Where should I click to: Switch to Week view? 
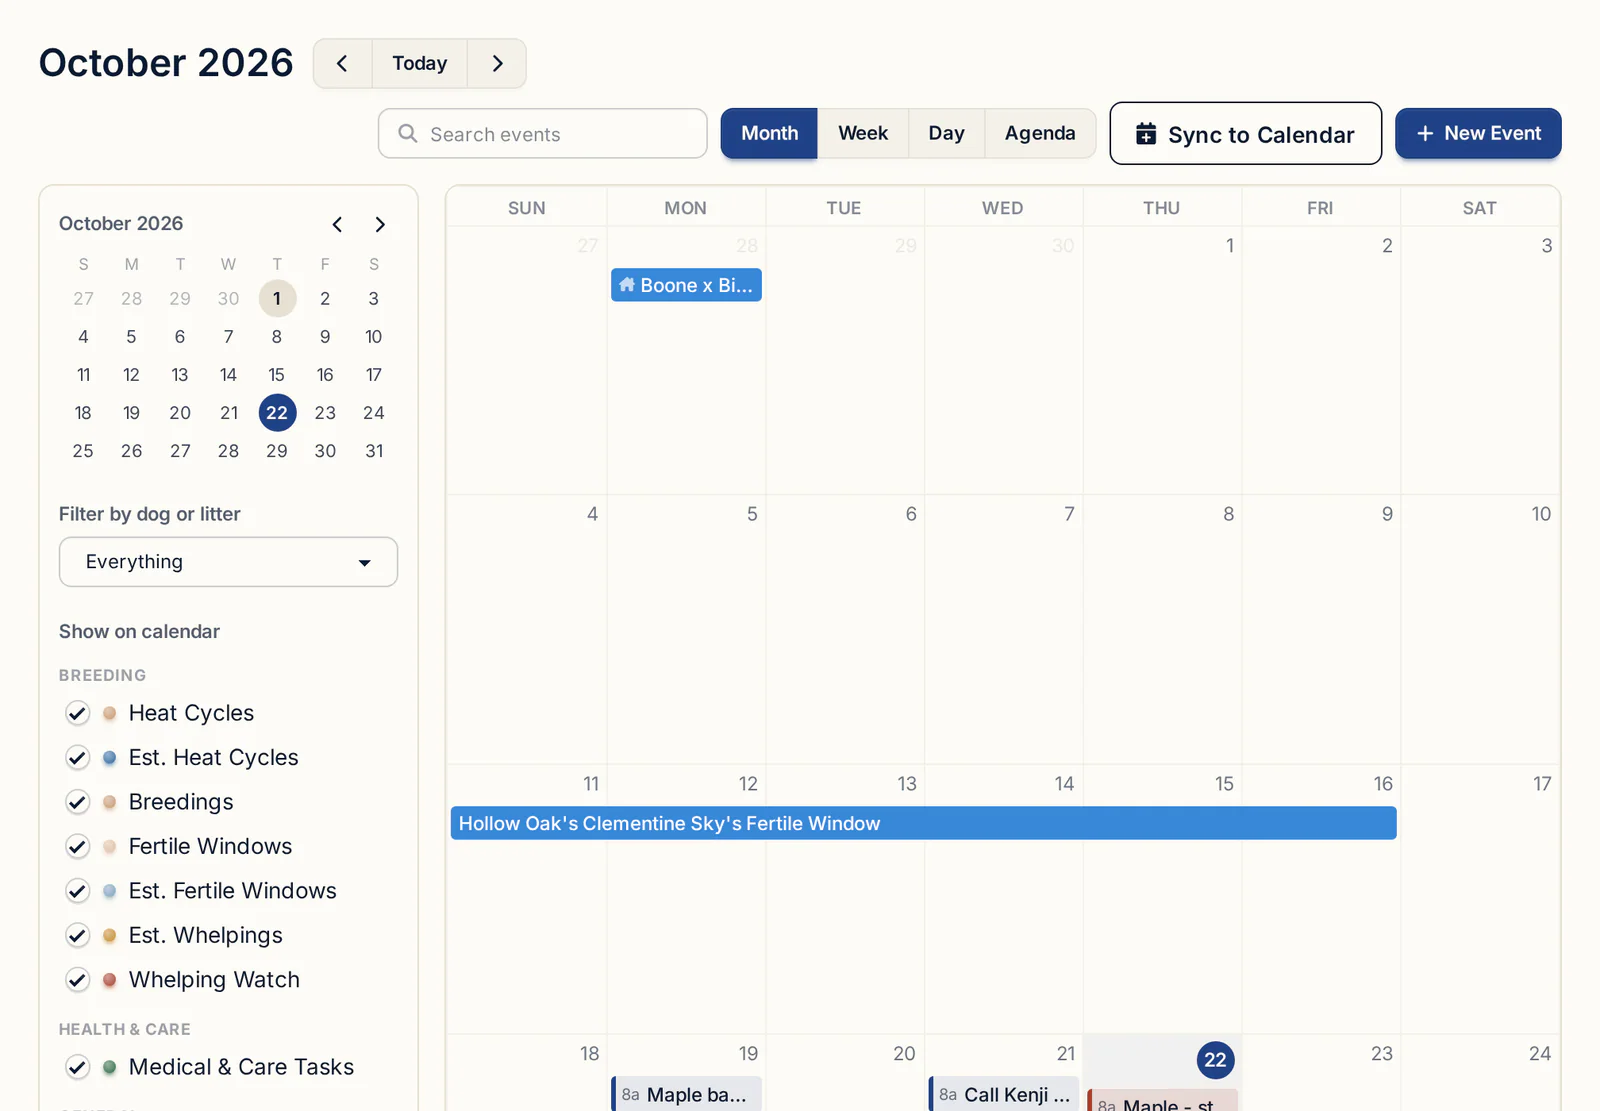863,134
